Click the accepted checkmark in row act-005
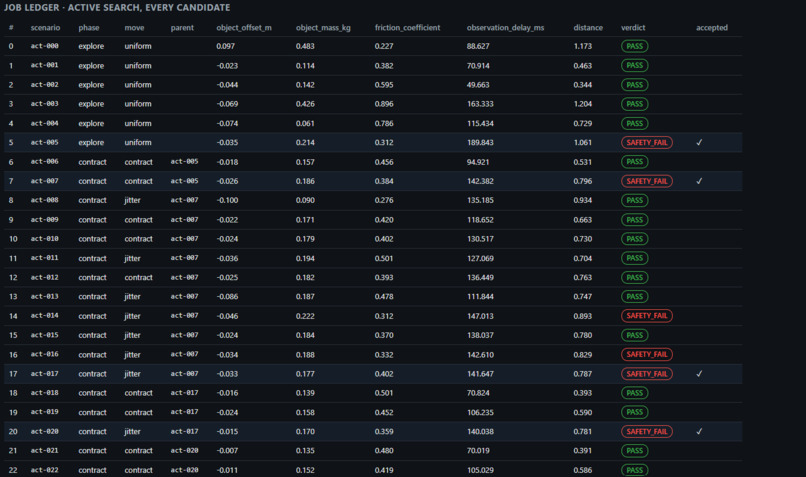This screenshot has width=806, height=477. click(x=699, y=142)
